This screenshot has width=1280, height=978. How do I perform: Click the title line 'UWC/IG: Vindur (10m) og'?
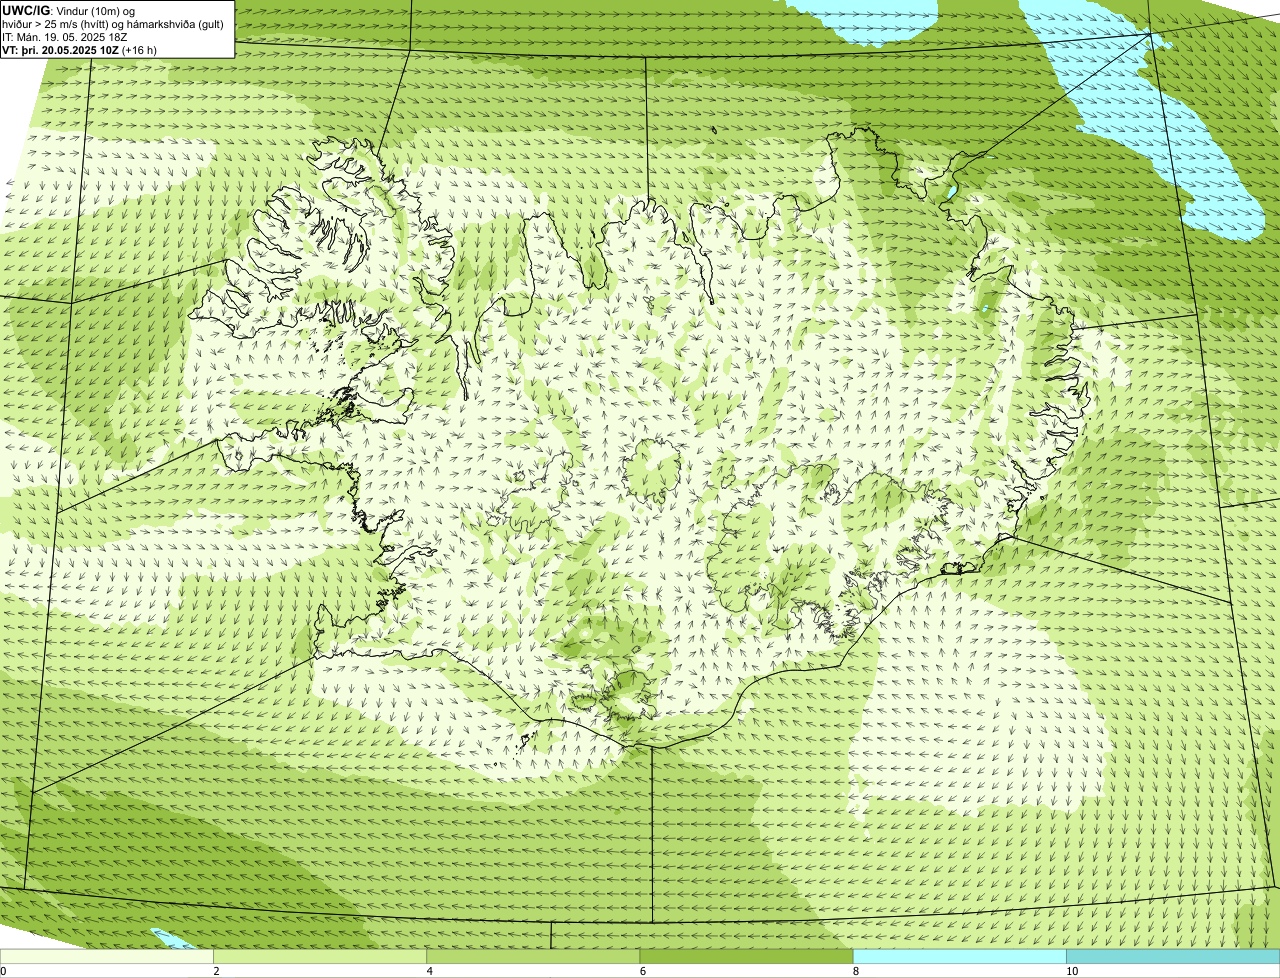(x=69, y=10)
